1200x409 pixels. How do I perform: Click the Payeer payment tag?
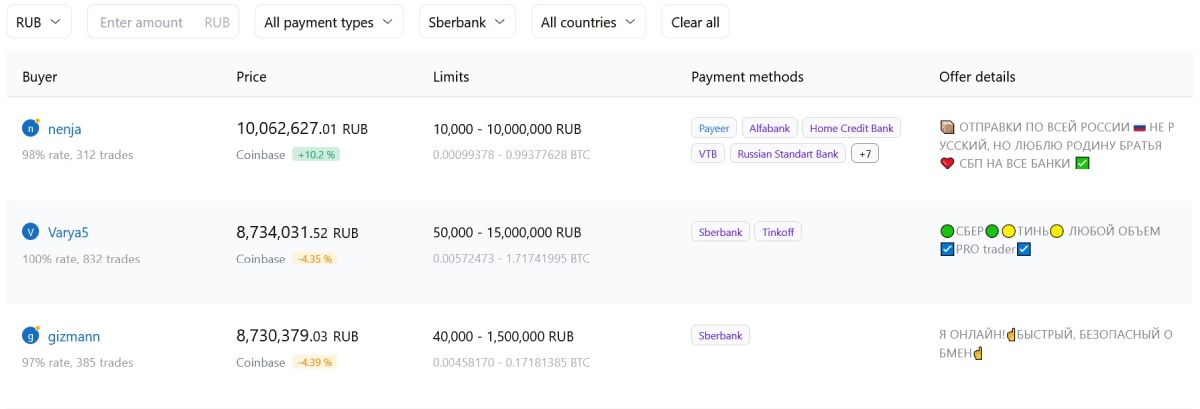[x=714, y=128]
